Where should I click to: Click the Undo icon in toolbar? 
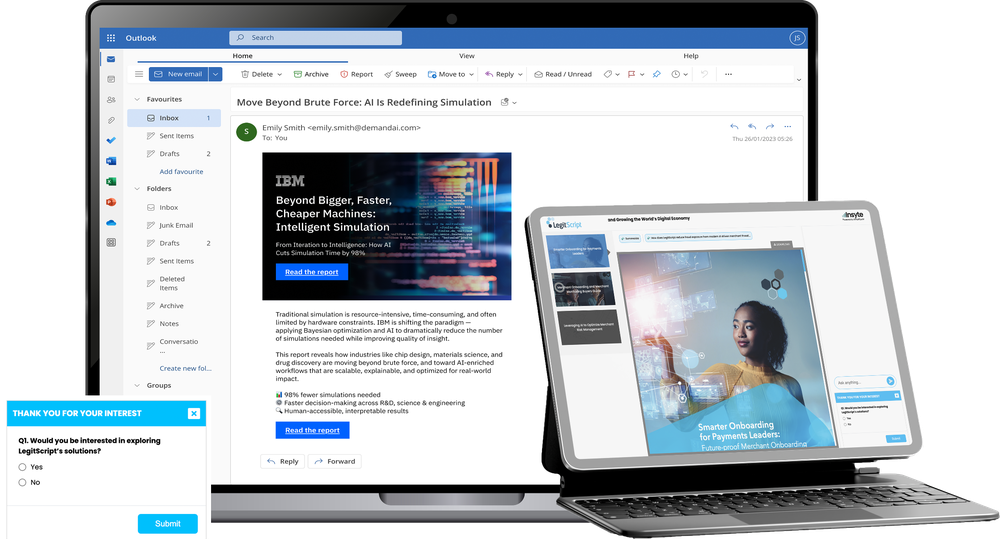point(704,74)
